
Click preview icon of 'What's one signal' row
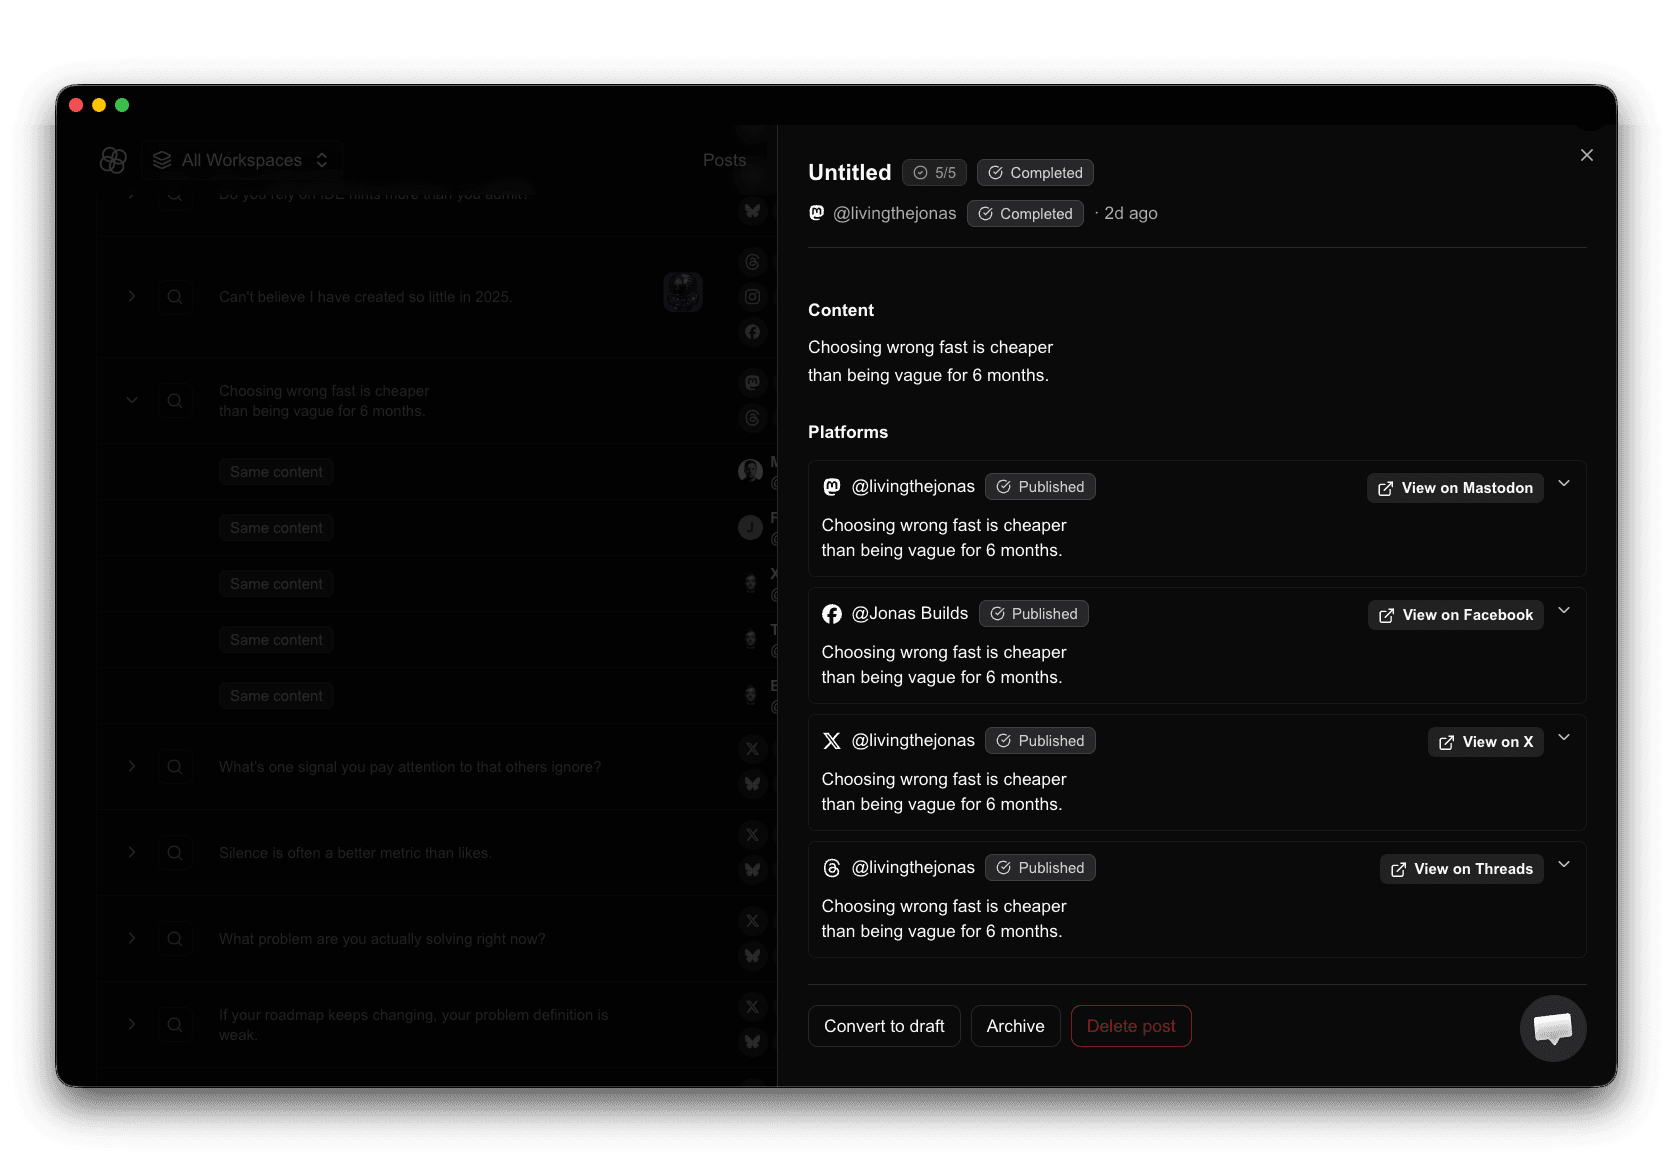[175, 767]
